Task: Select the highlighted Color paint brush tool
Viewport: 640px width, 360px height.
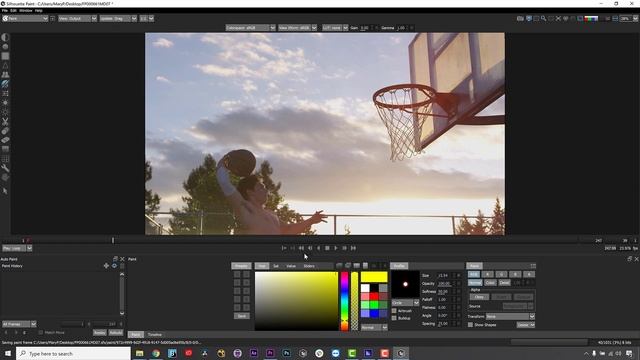Action: point(5,84)
